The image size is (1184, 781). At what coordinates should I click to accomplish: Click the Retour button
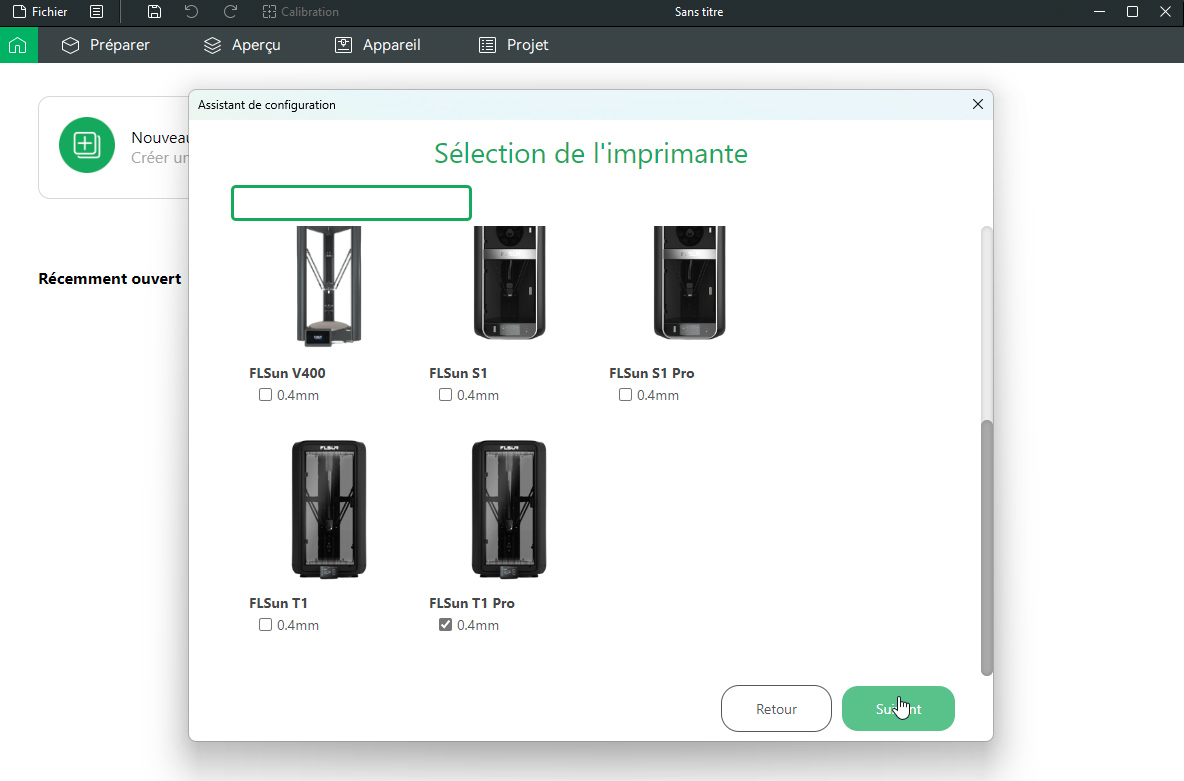(776, 708)
